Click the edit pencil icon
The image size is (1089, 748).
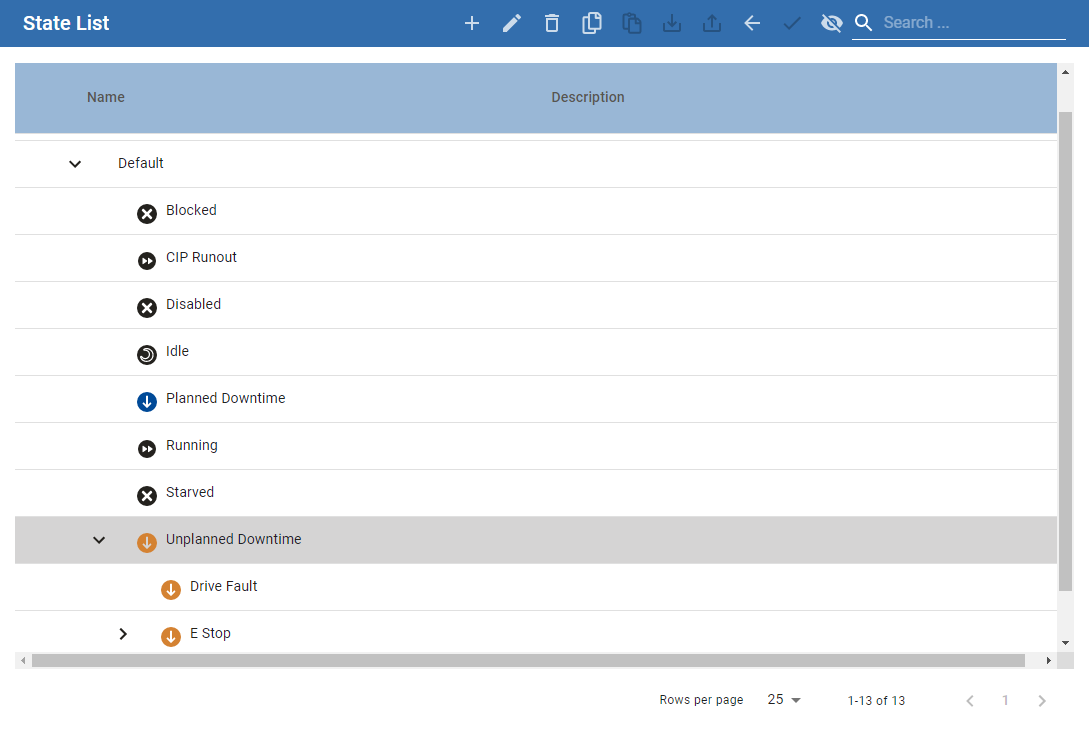click(x=512, y=23)
